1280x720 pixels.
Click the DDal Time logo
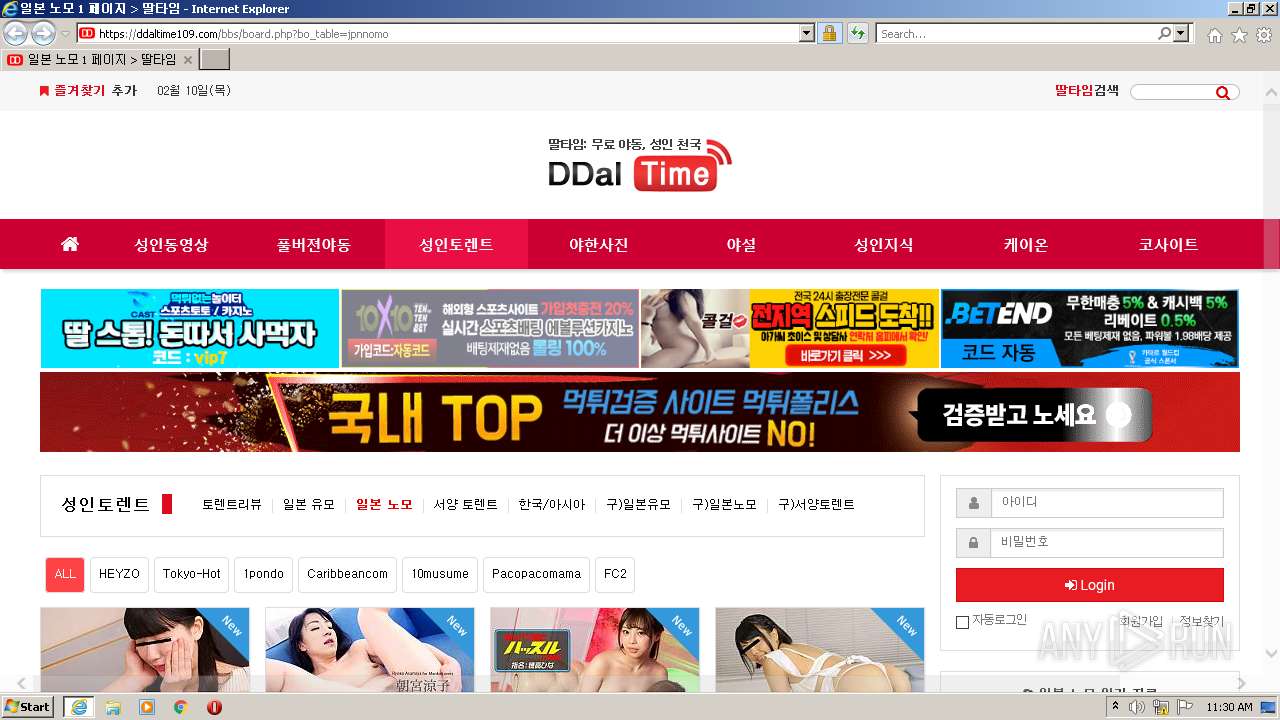(640, 165)
